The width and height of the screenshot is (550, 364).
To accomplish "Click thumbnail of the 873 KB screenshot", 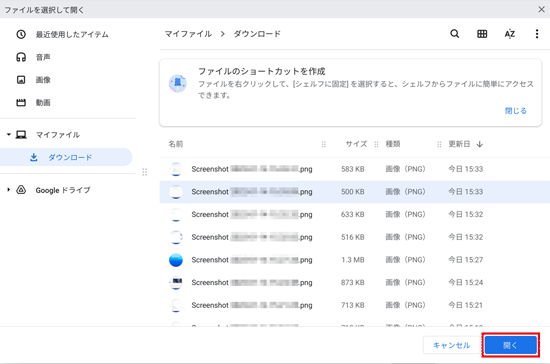I will [176, 283].
